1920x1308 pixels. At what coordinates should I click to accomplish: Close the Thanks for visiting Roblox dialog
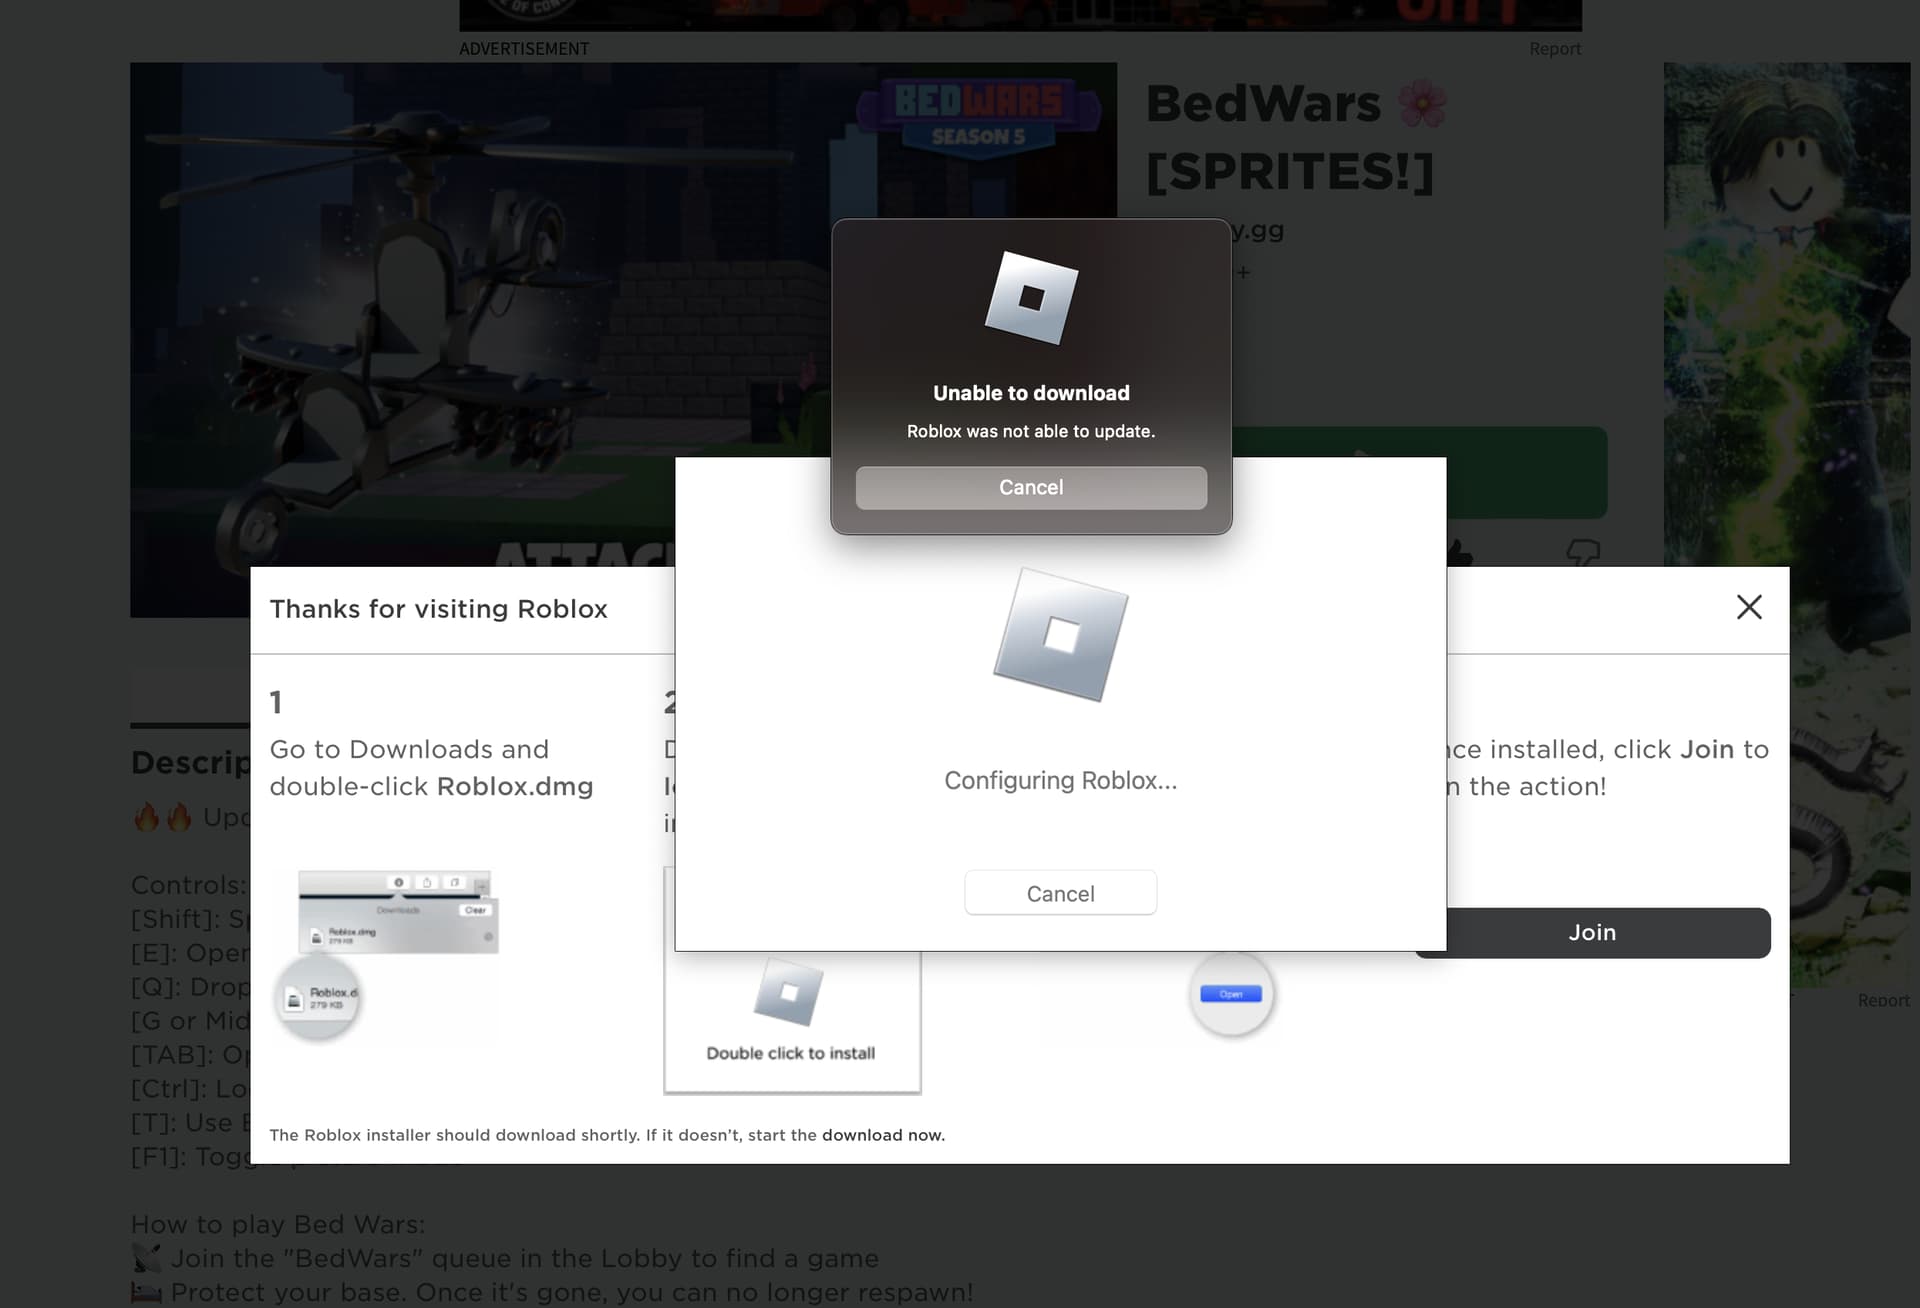pyautogui.click(x=1749, y=607)
